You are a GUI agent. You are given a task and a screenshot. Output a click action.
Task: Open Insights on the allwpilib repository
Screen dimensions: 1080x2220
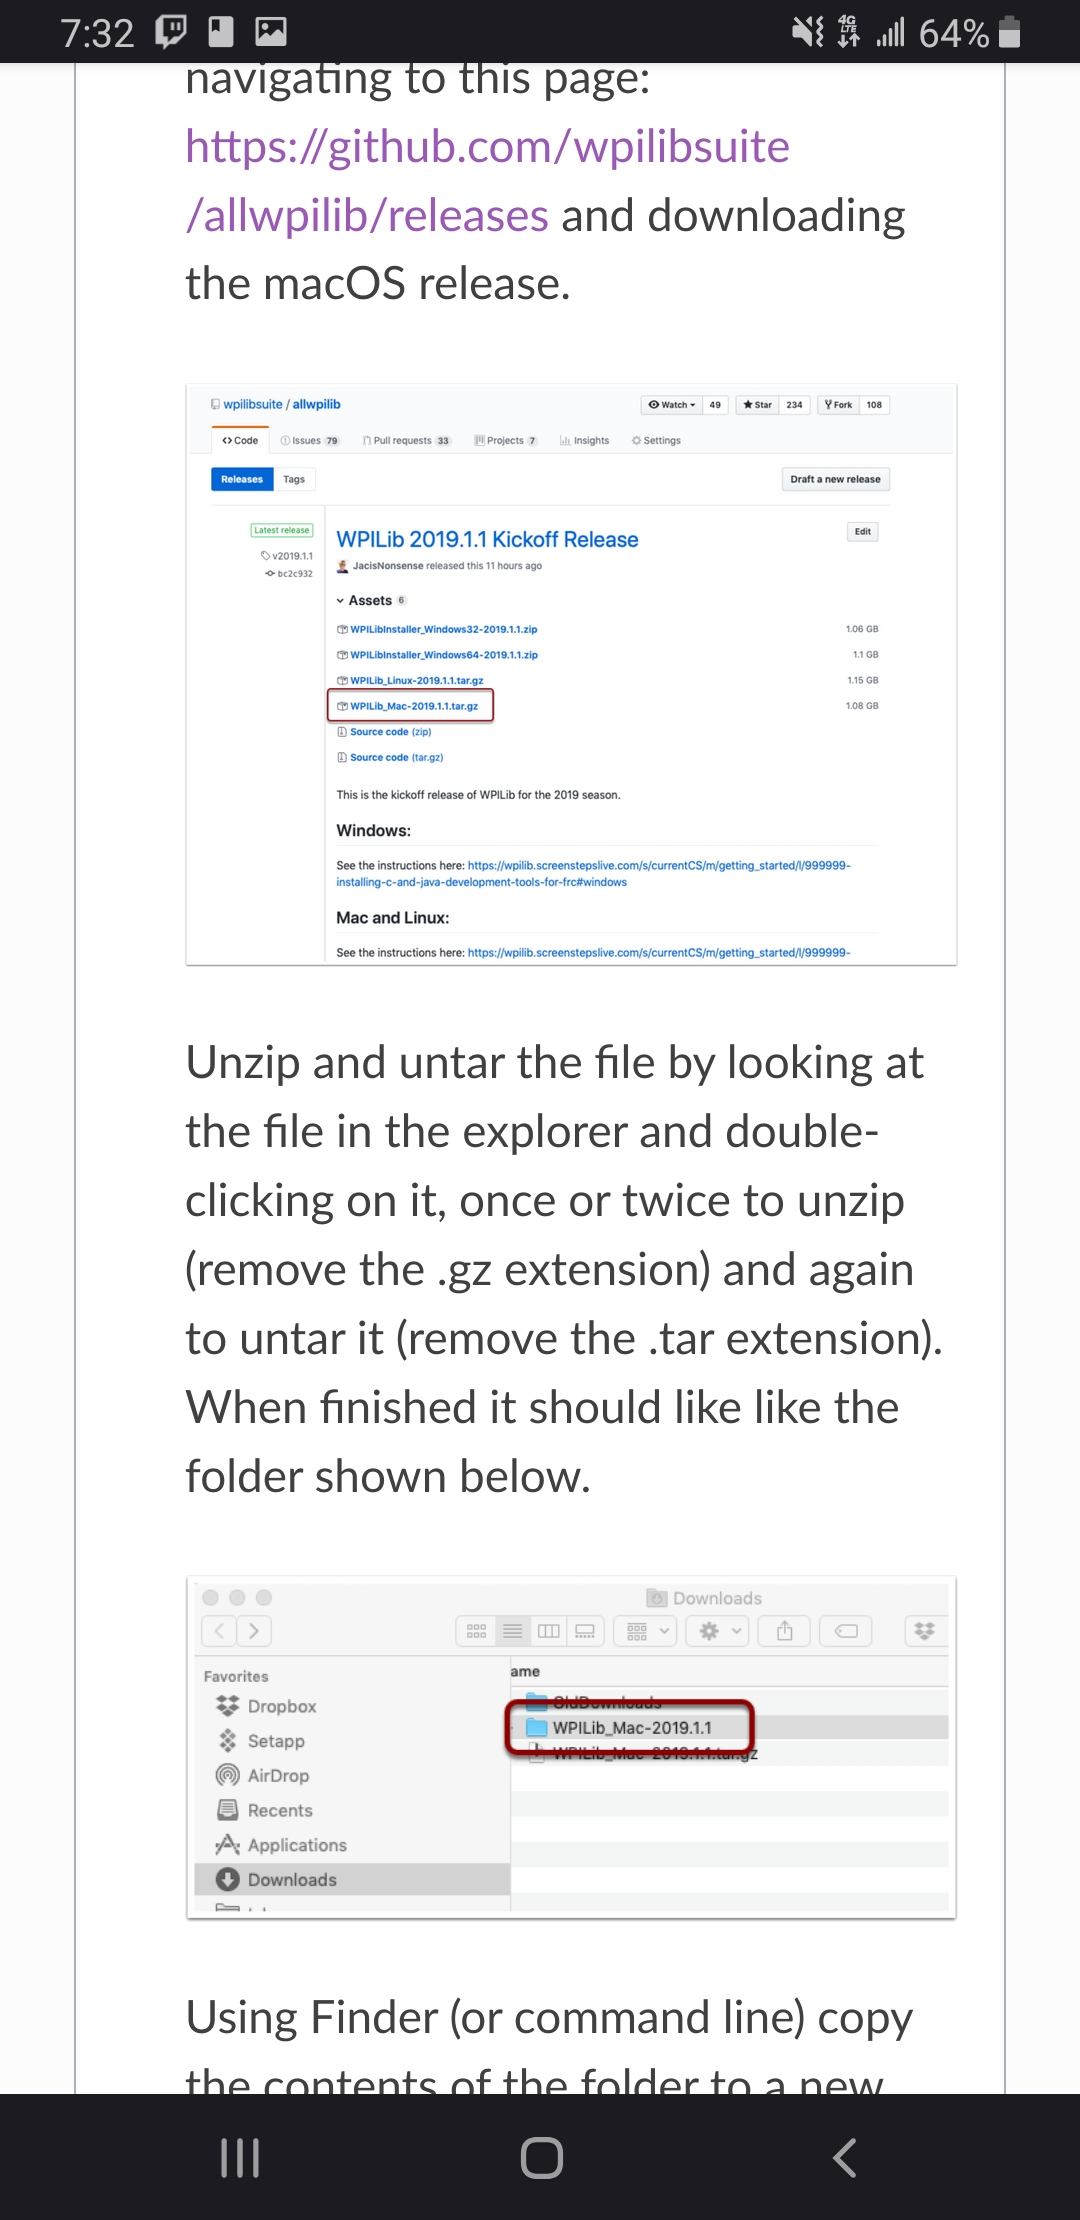click(586, 440)
